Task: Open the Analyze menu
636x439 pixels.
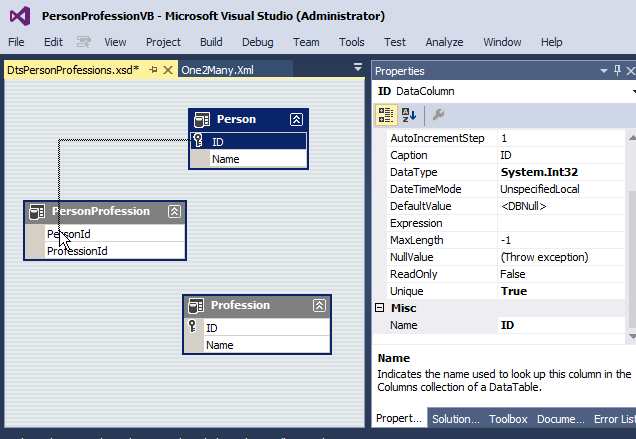Action: tap(444, 42)
